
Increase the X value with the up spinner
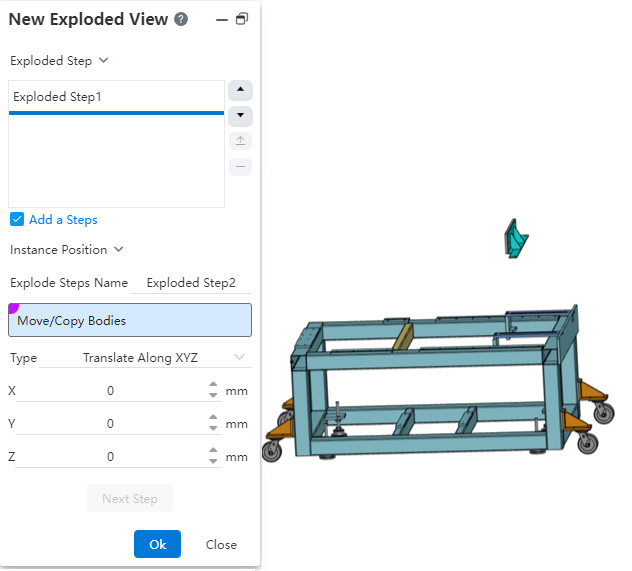213,384
